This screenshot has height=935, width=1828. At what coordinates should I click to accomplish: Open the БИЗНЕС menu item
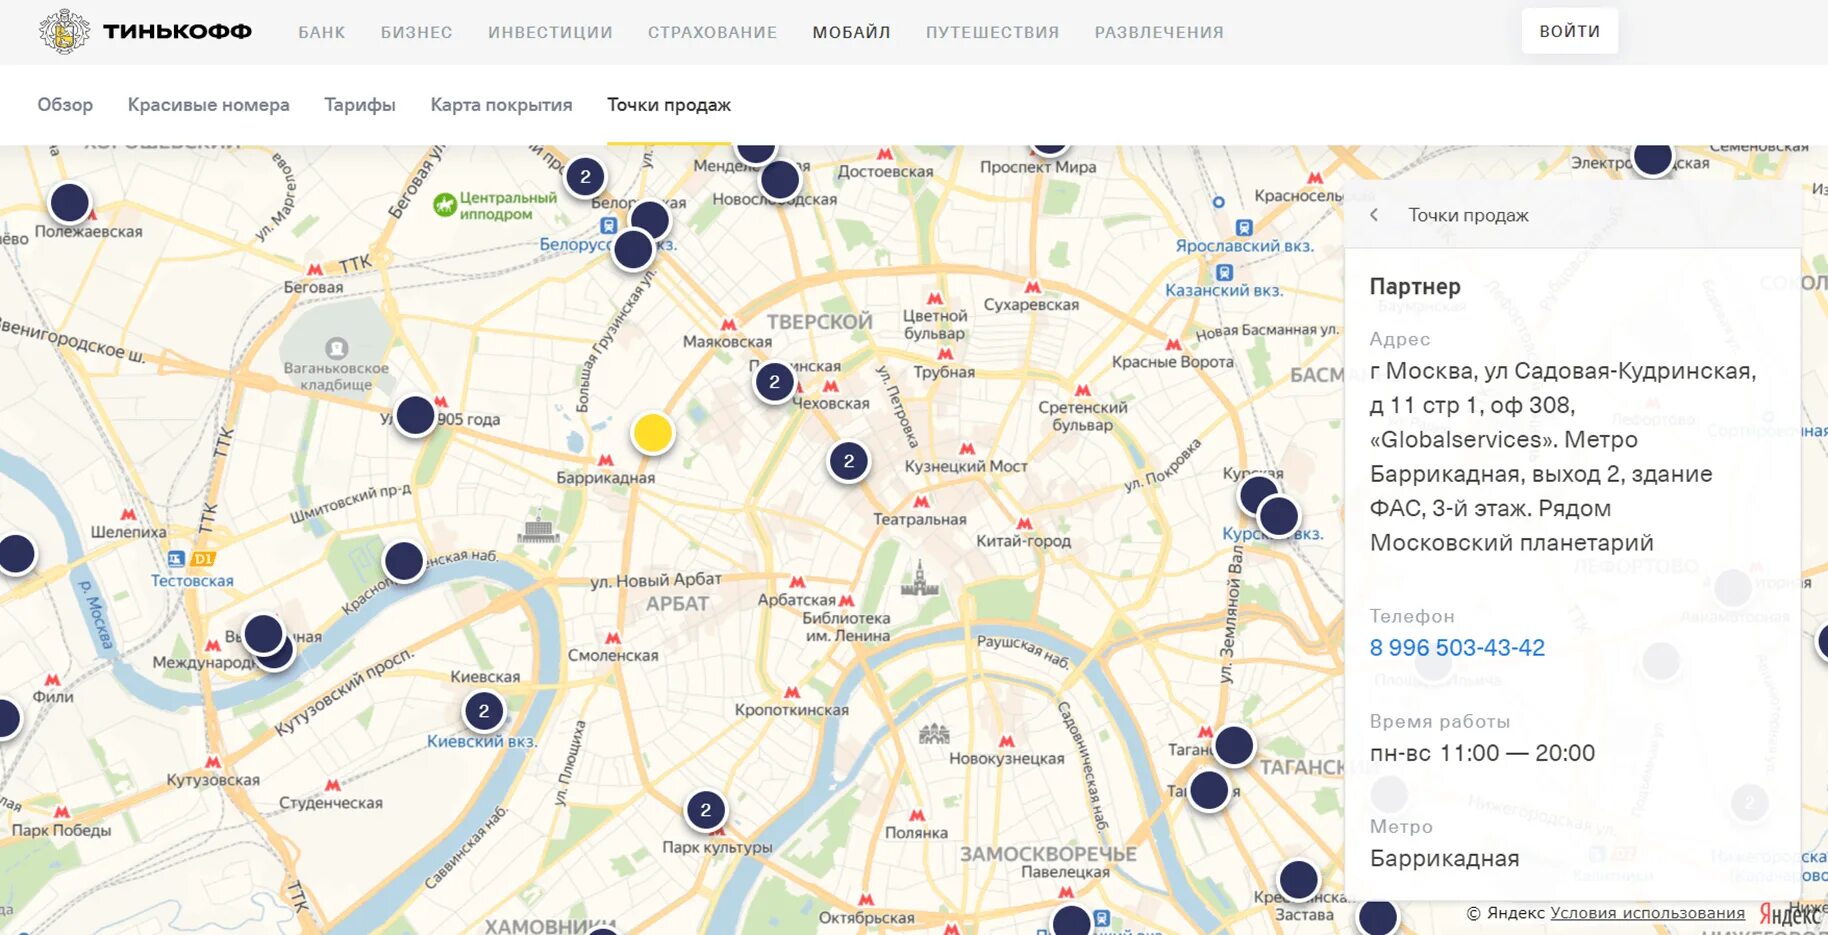417,32
